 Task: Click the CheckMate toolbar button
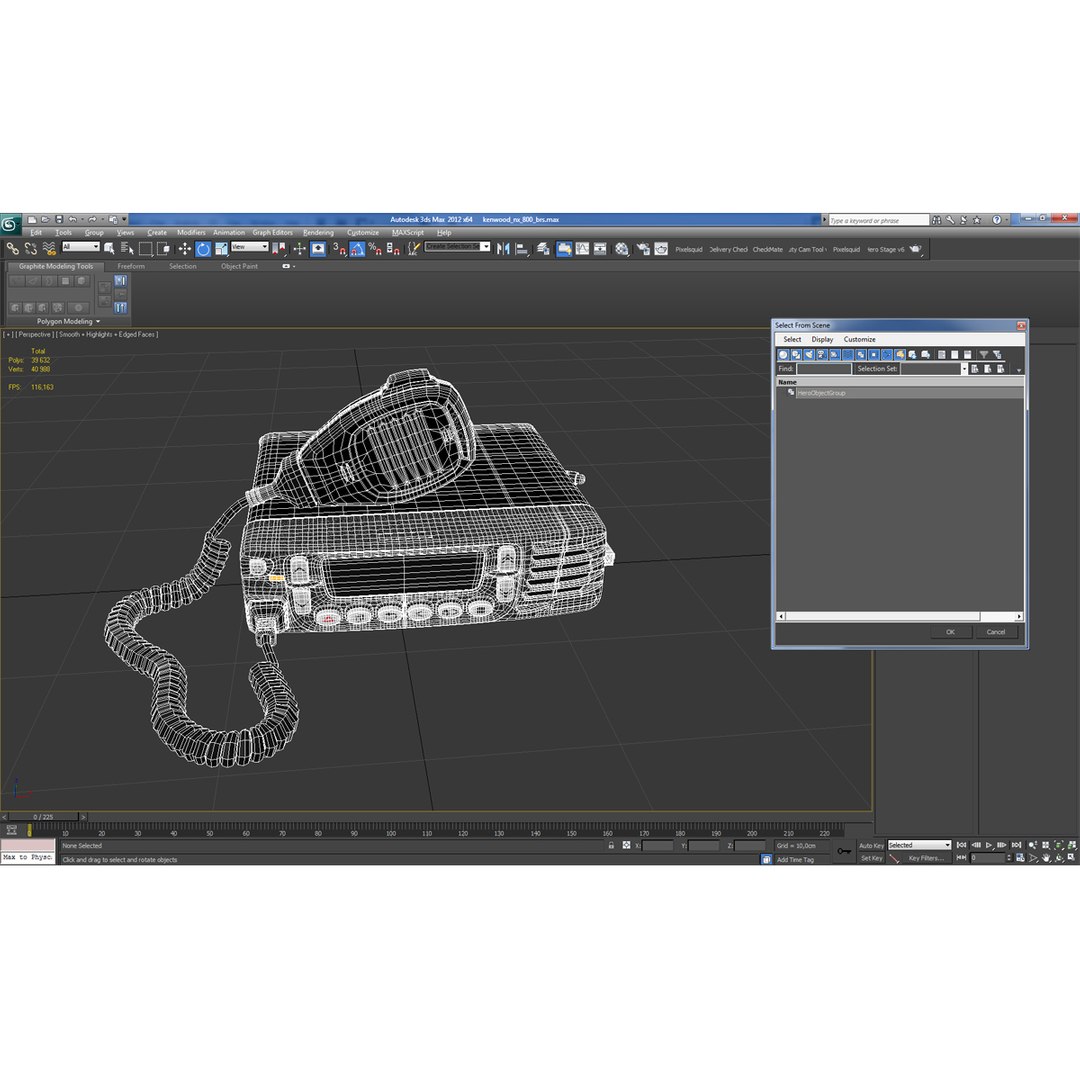click(767, 249)
